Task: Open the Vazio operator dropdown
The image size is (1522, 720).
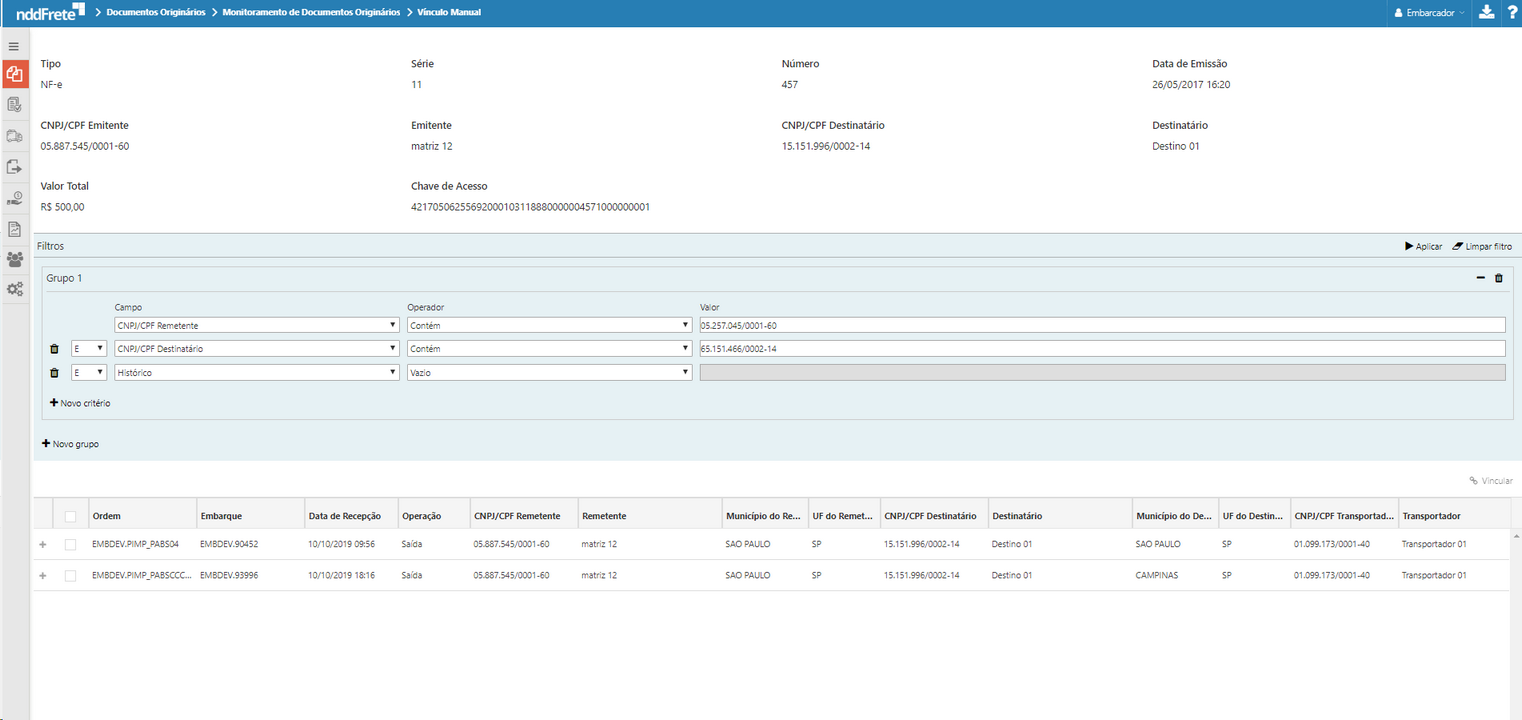Action: [549, 372]
